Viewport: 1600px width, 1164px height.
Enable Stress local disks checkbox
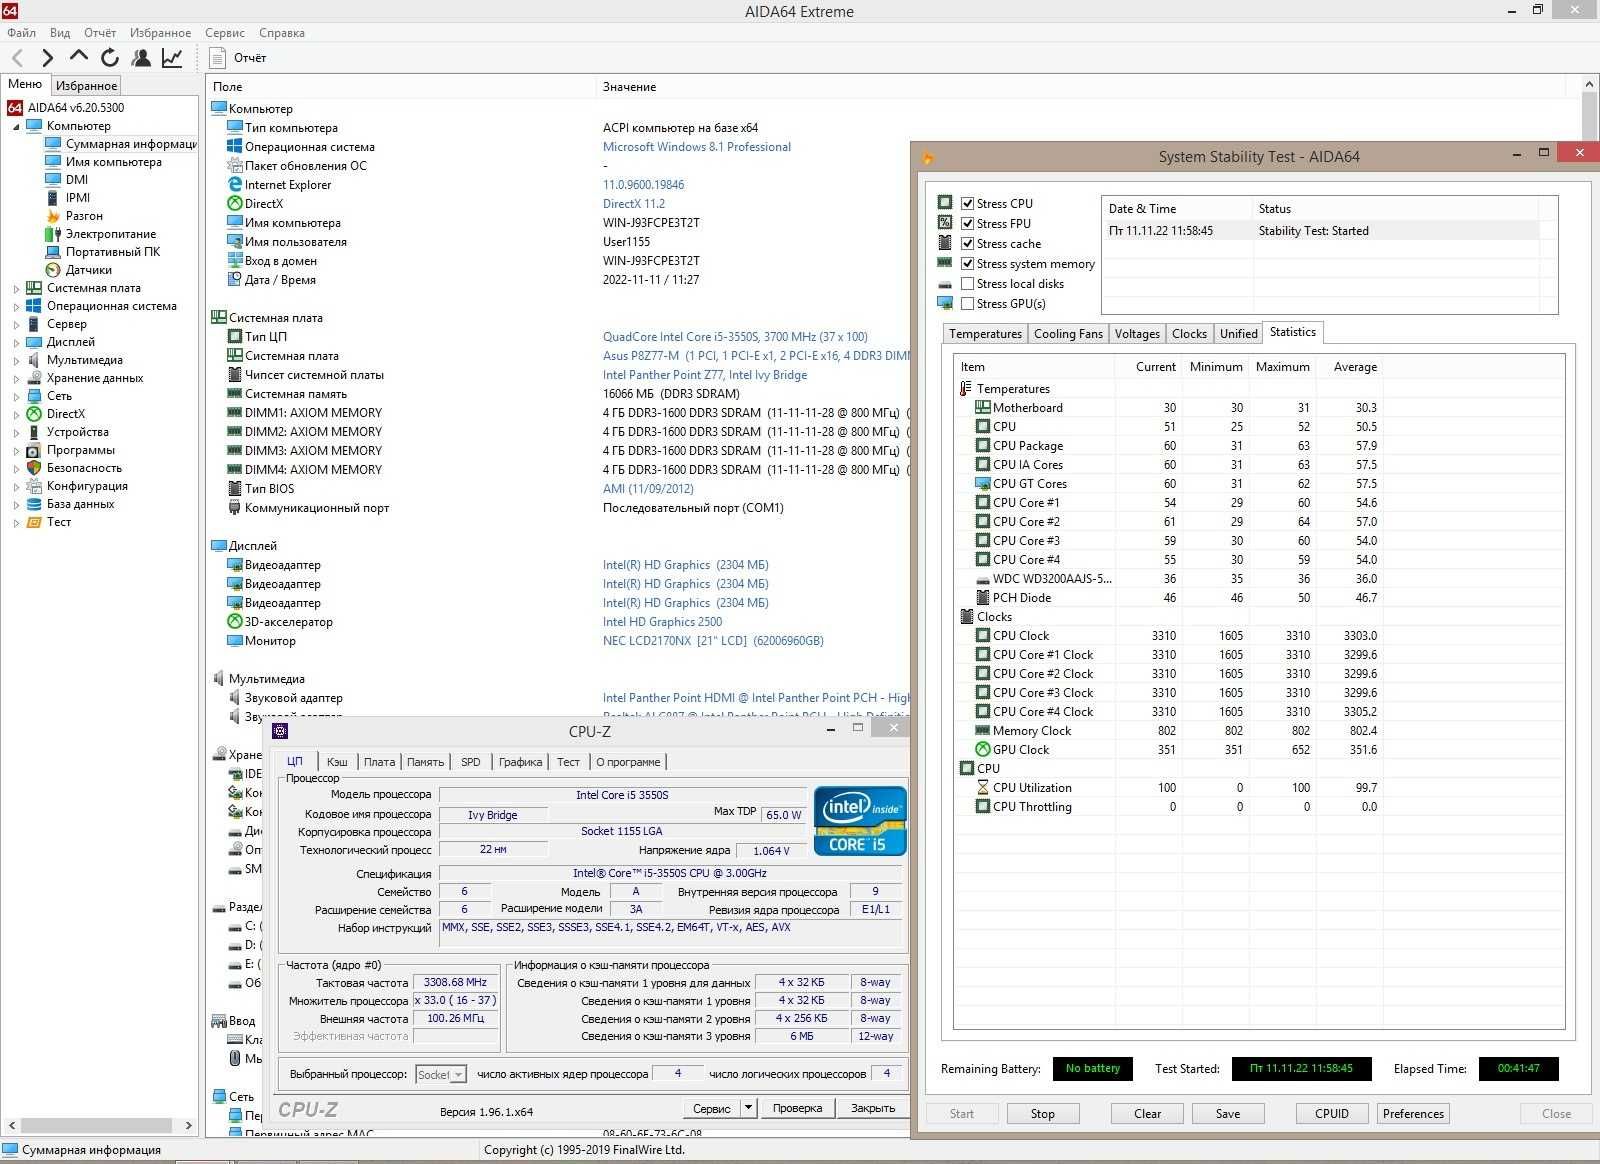click(x=967, y=284)
